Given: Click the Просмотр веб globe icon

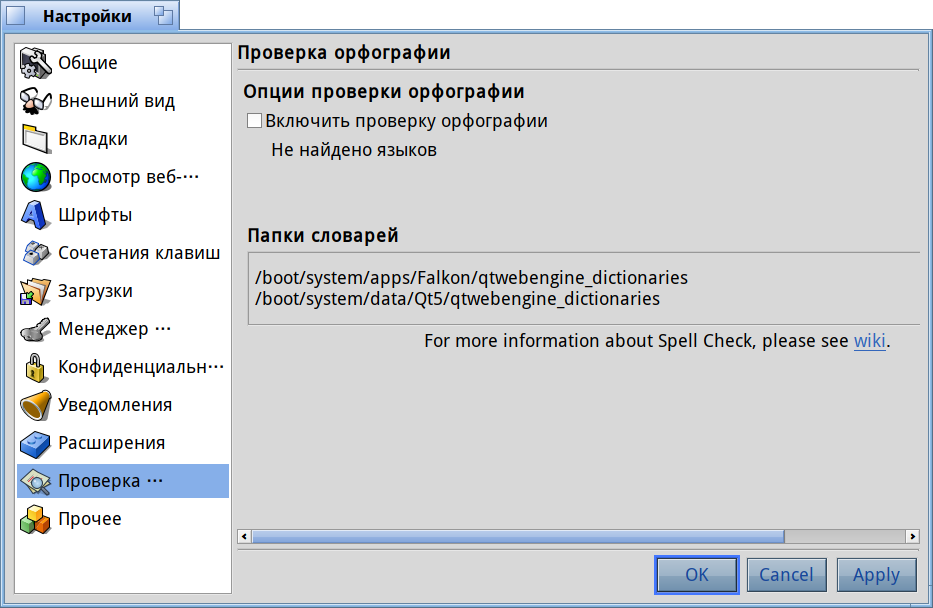Looking at the screenshot, I should click(36, 177).
